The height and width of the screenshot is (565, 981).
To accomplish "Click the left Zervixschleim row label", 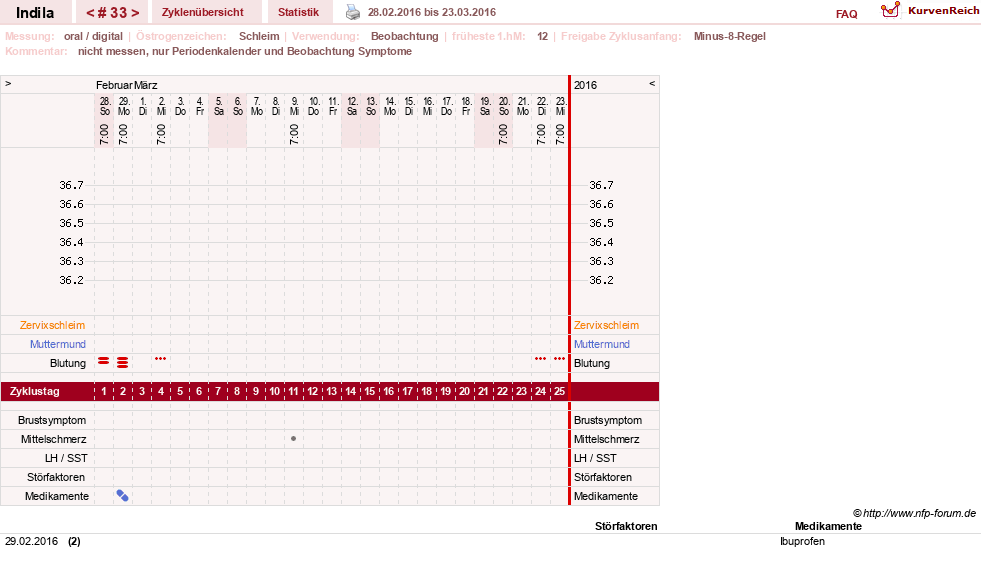I will (x=53, y=325).
